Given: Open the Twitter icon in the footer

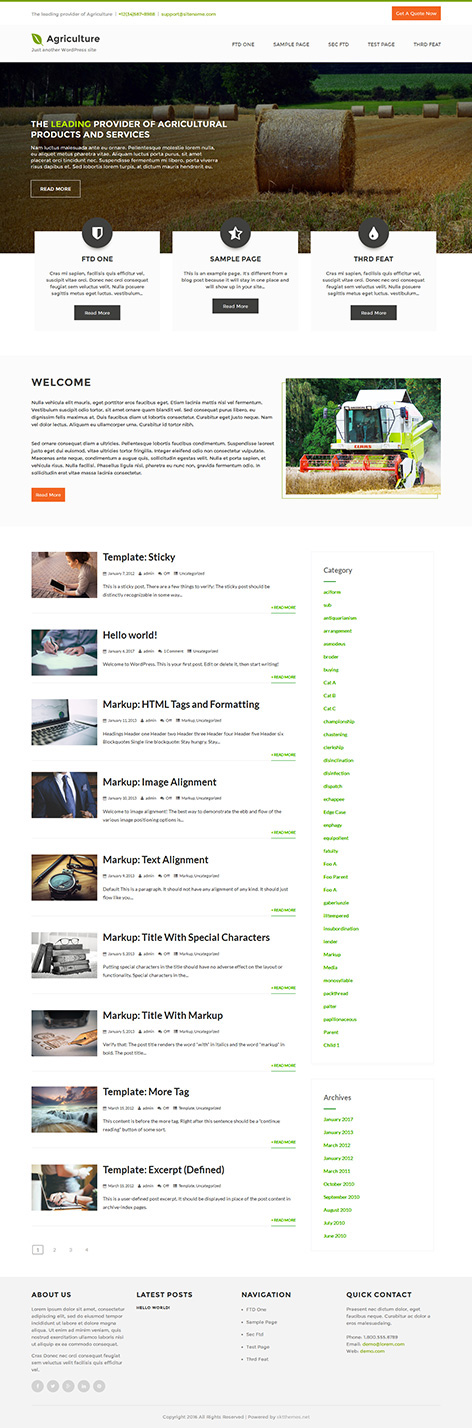Looking at the screenshot, I should coord(53,1385).
